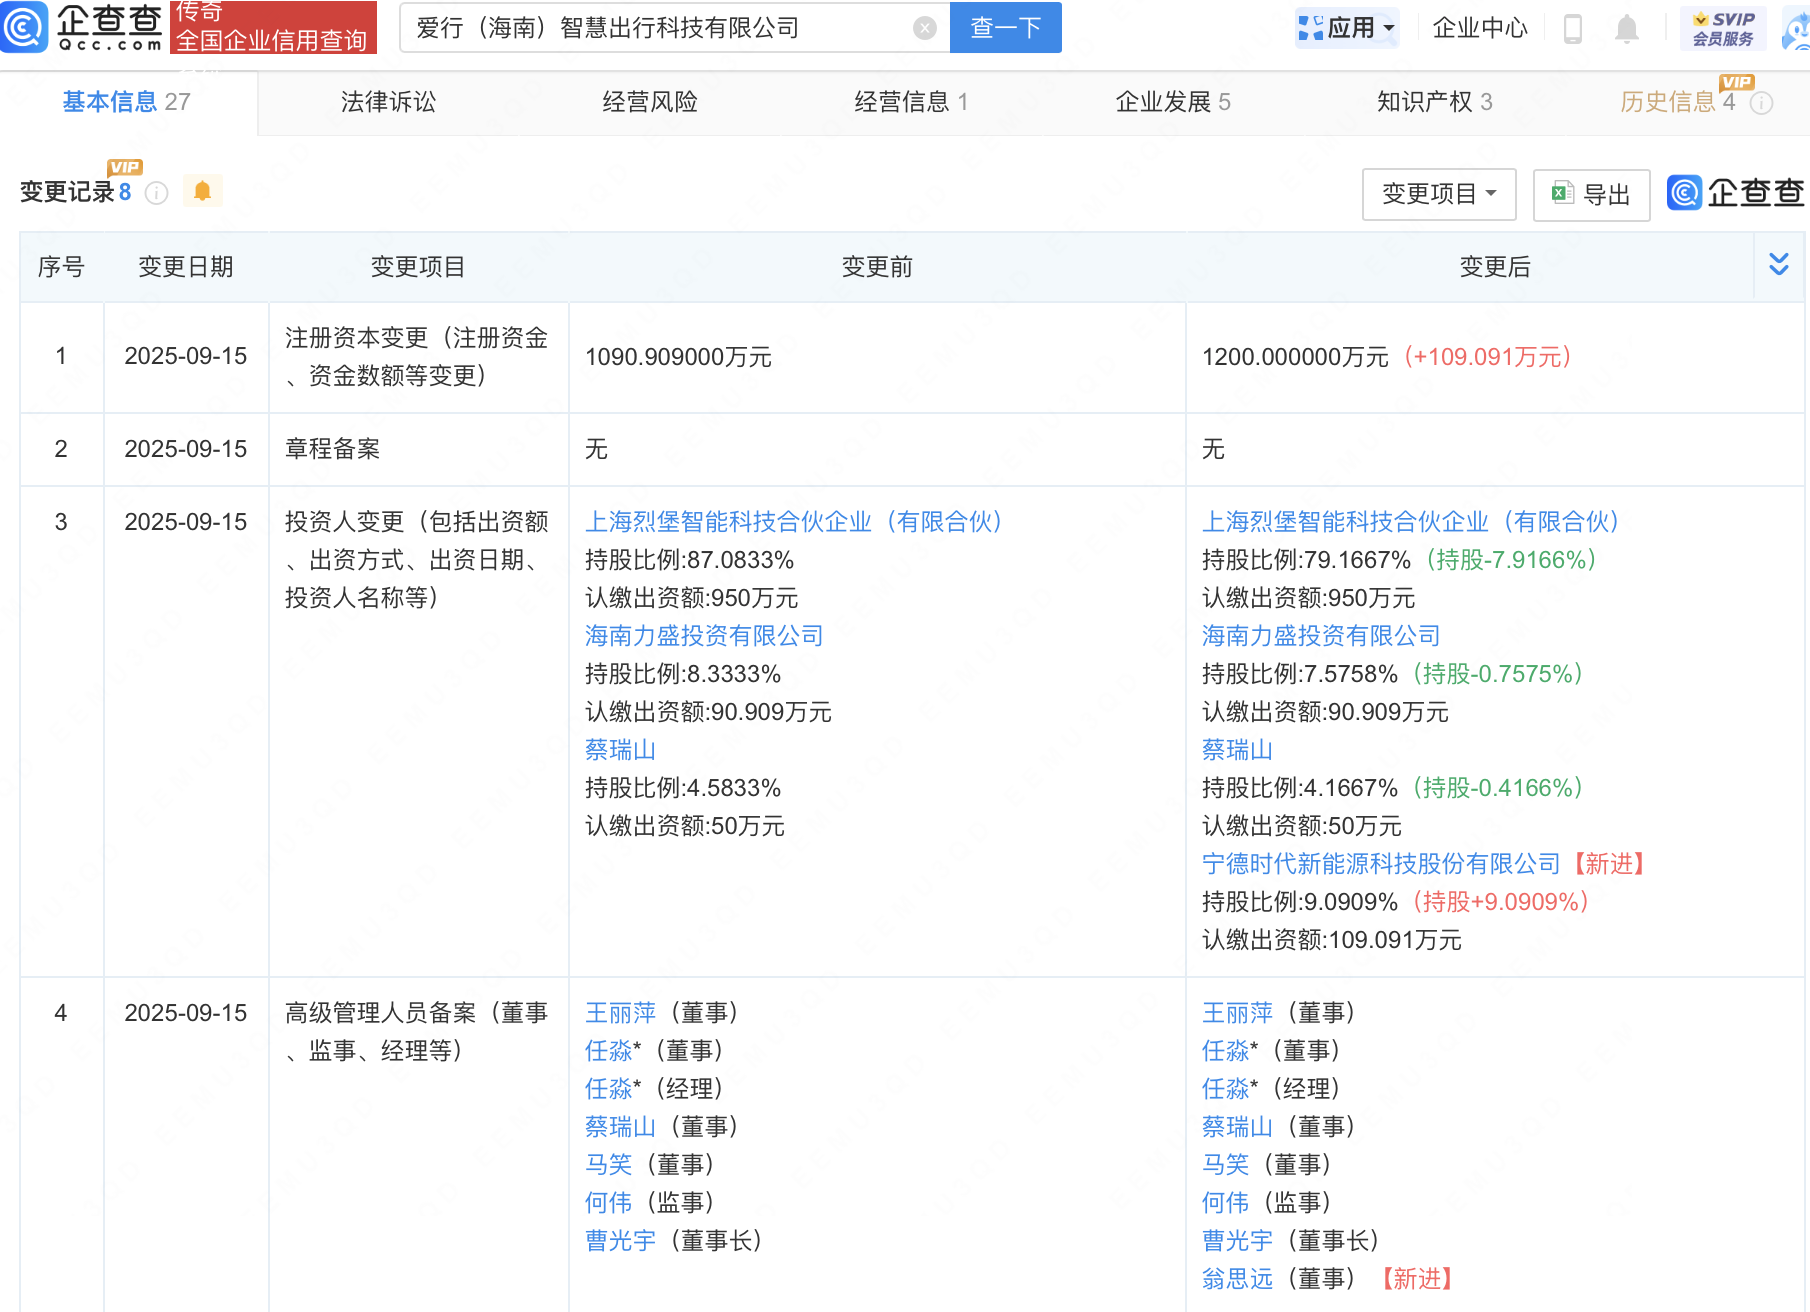Click info icon next to 历史信息 tab
Screen dimensions: 1810x1312
coord(1762,103)
